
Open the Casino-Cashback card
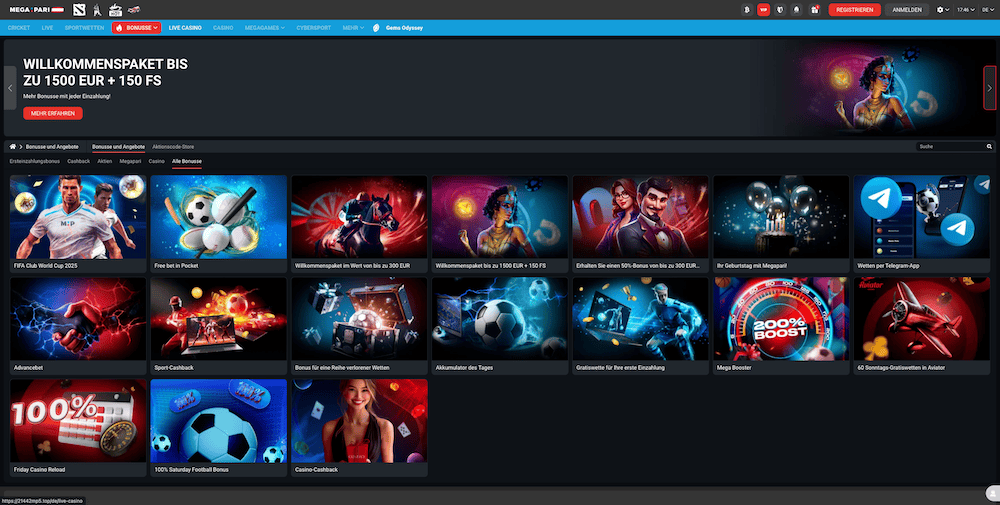[359, 428]
